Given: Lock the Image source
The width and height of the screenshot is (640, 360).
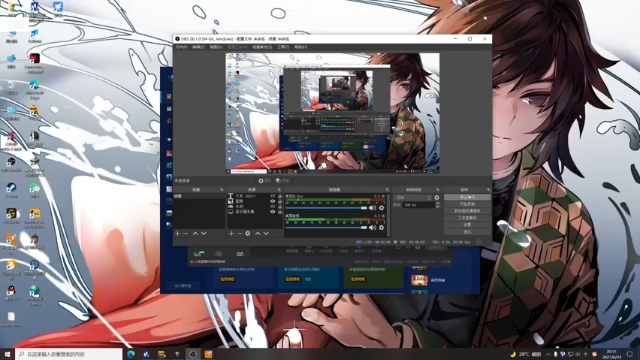Looking at the screenshot, I should tap(280, 201).
